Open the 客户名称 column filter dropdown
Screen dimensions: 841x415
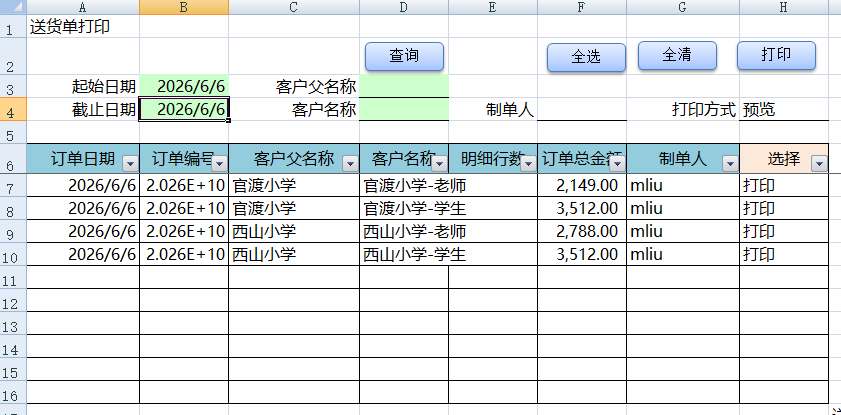click(440, 164)
